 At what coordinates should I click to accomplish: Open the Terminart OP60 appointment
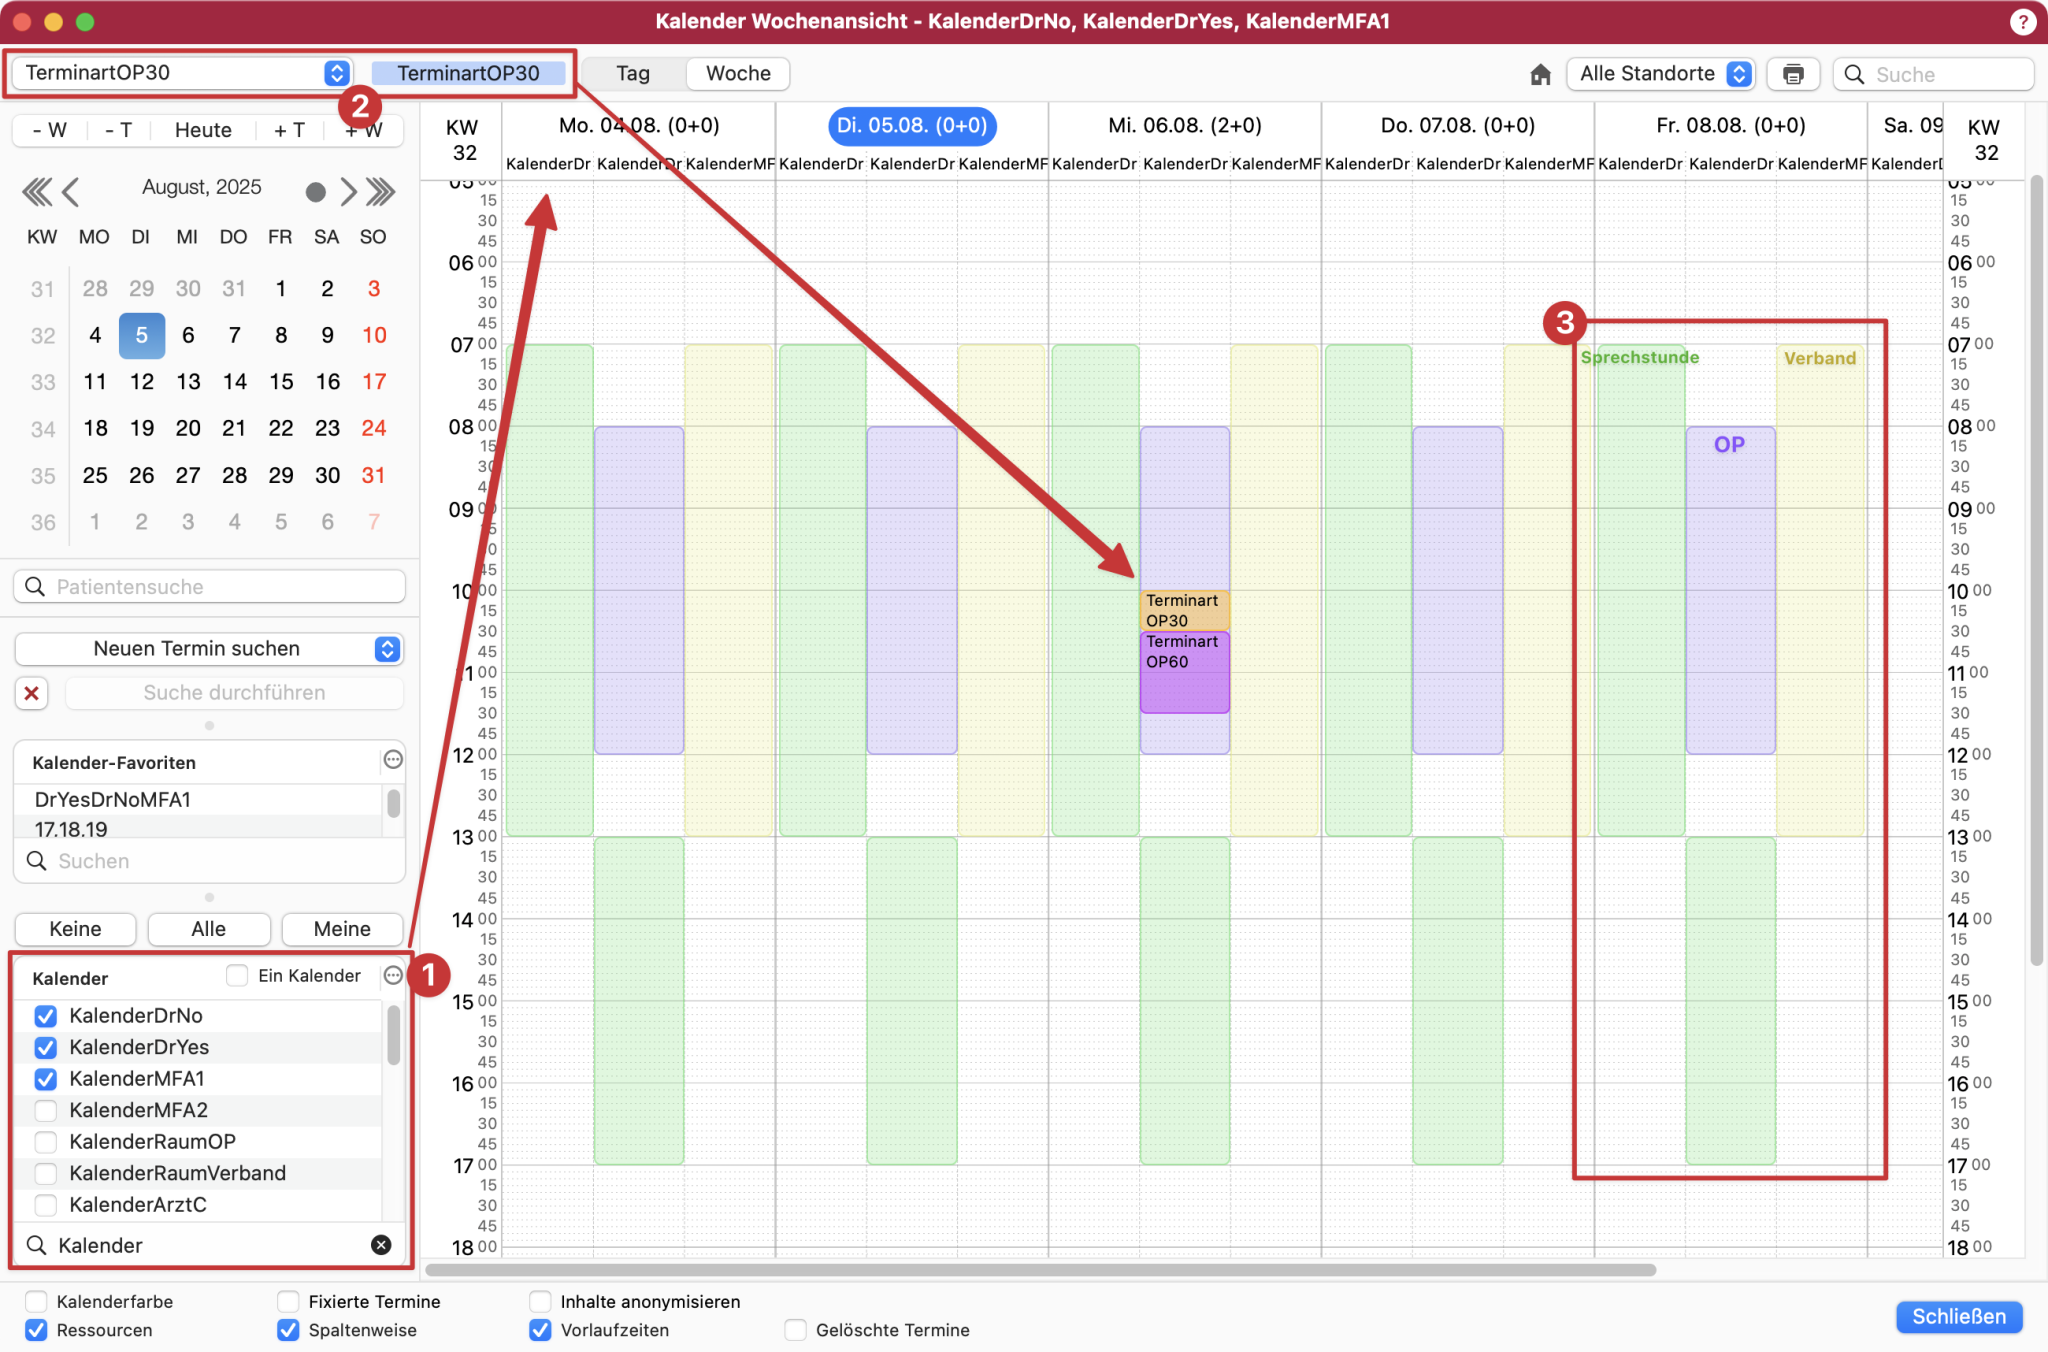pos(1184,672)
